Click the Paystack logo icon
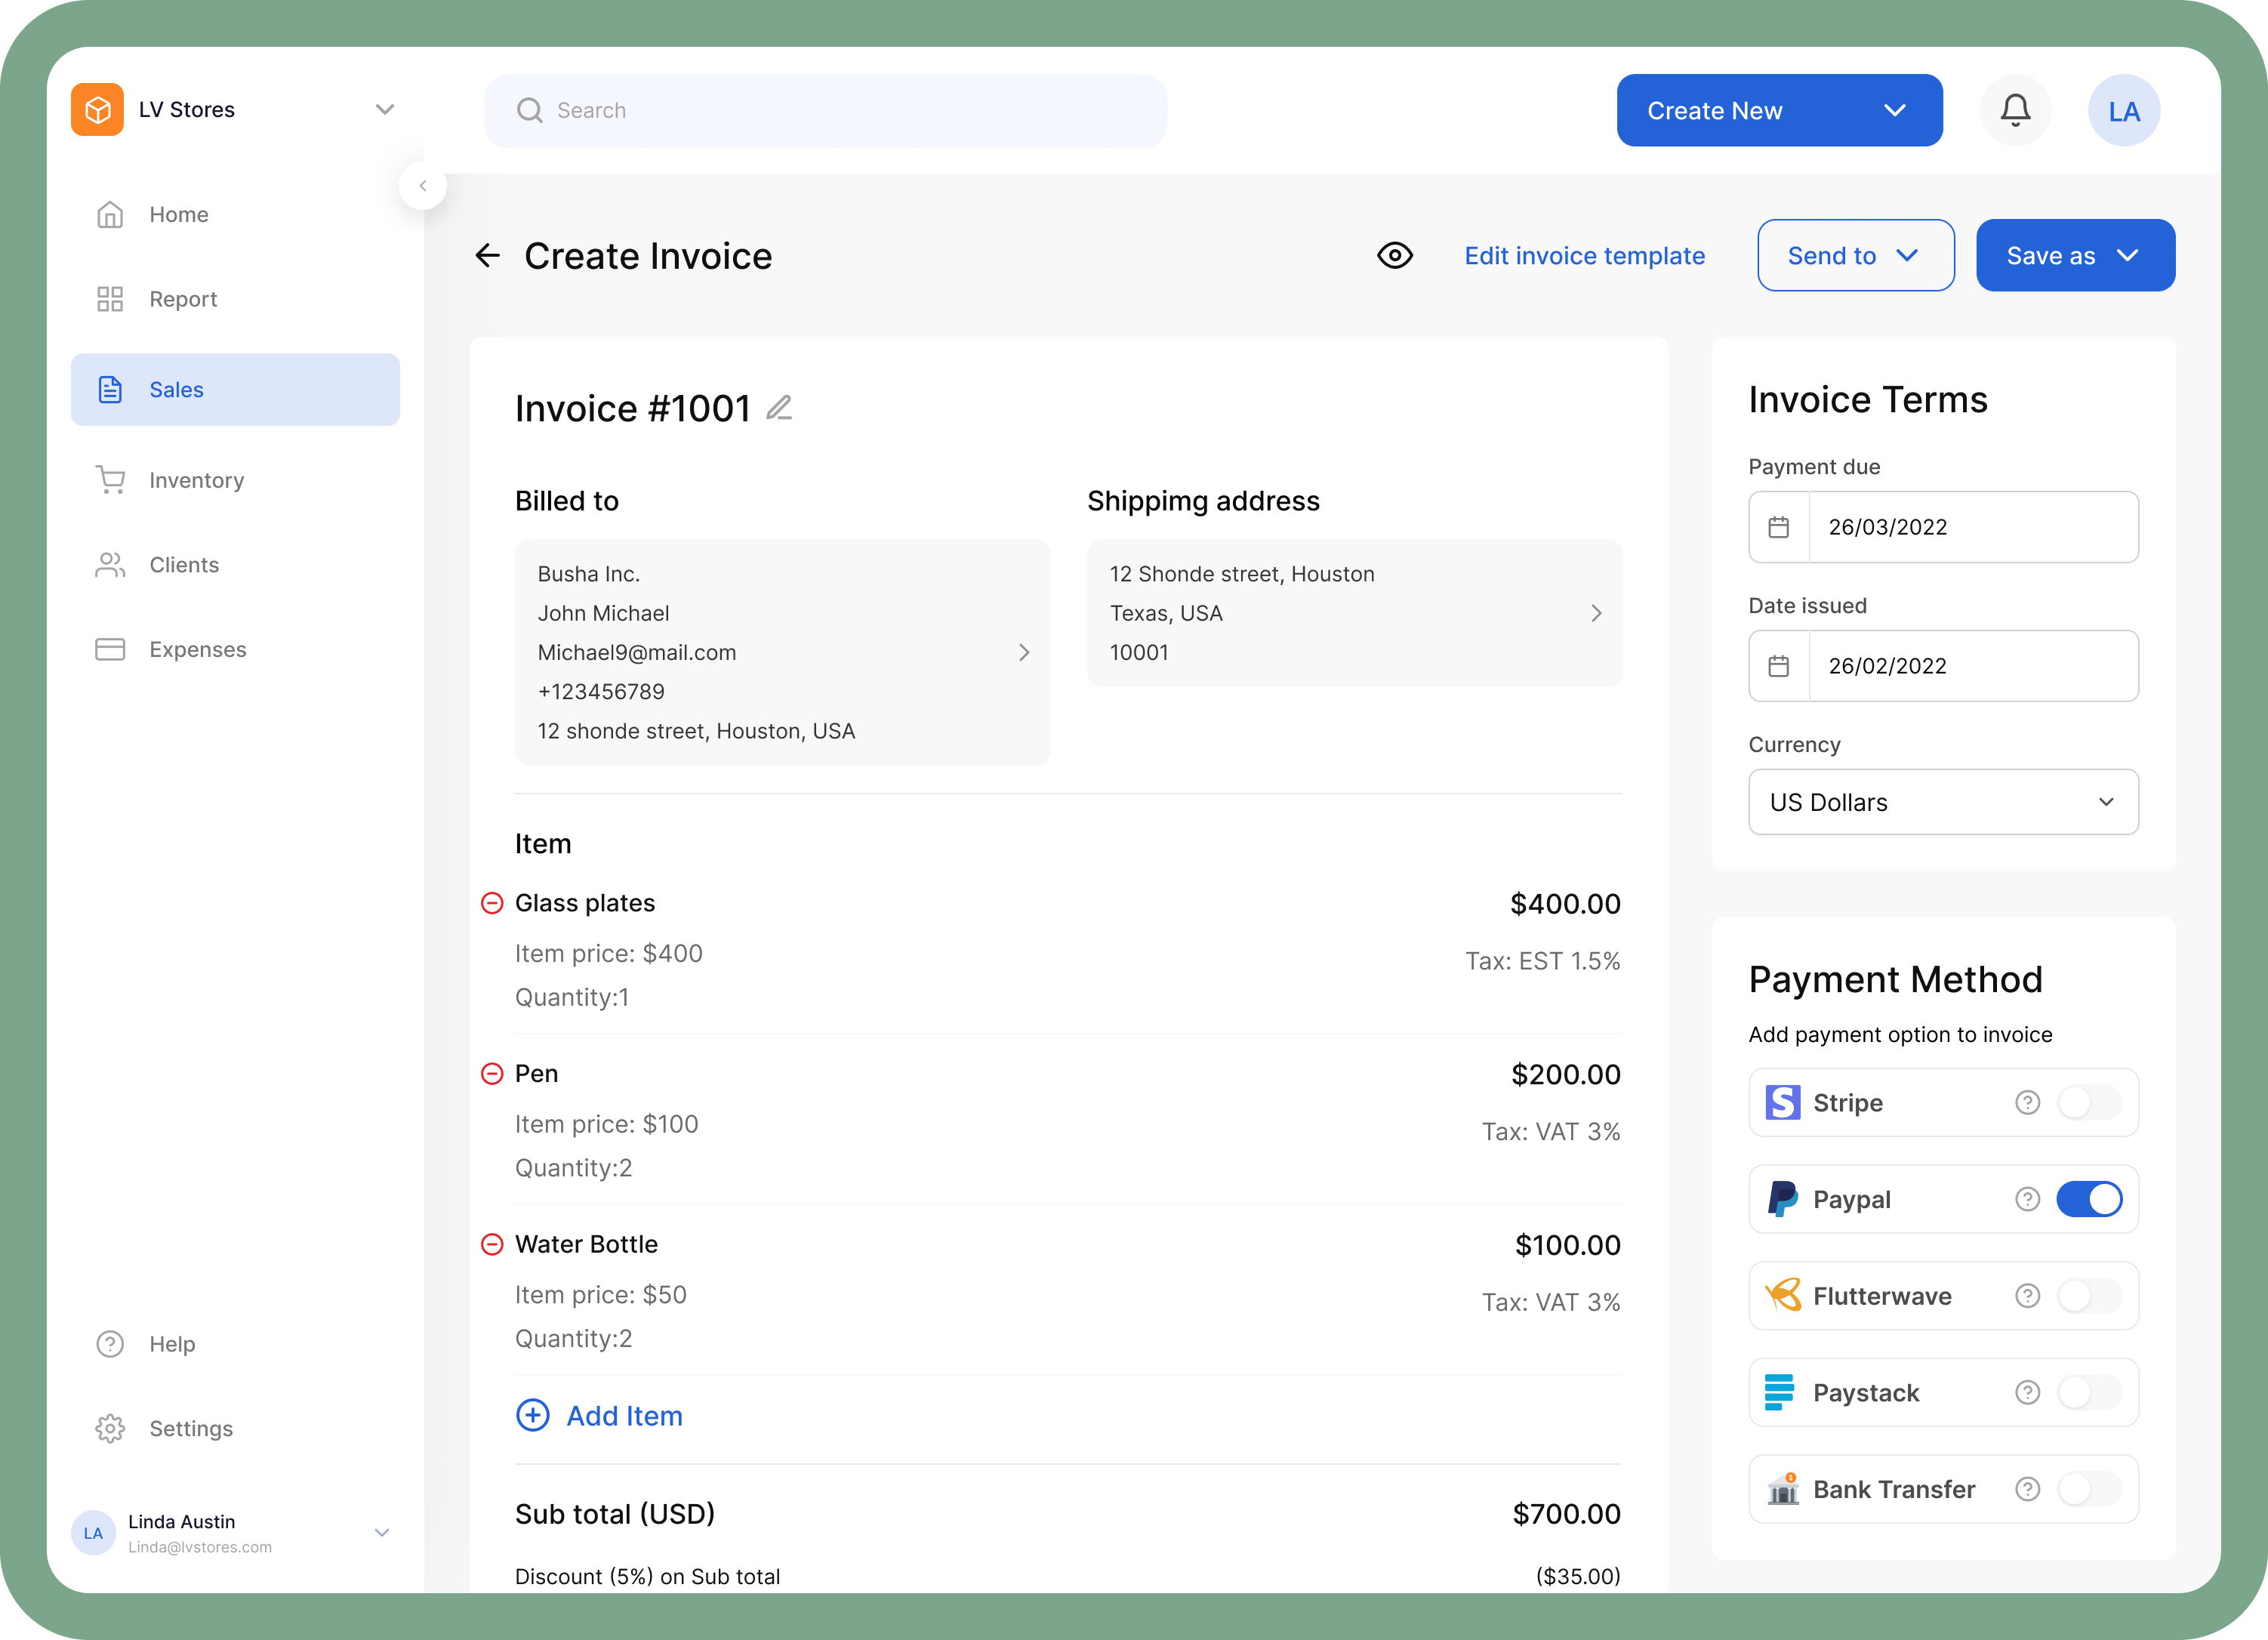The image size is (2268, 1640). click(x=1779, y=1392)
